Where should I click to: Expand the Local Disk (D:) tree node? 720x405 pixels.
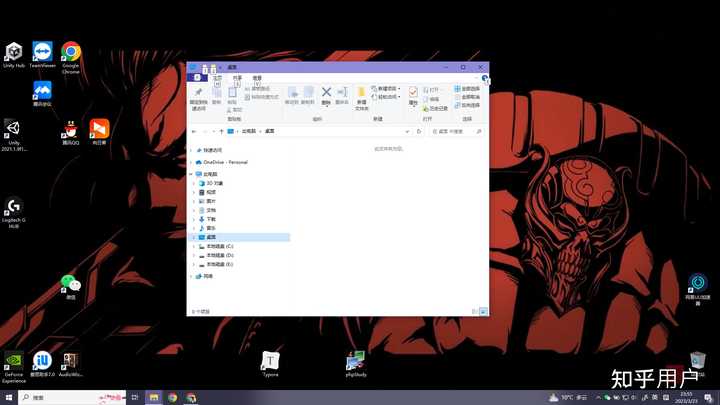[x=194, y=255]
